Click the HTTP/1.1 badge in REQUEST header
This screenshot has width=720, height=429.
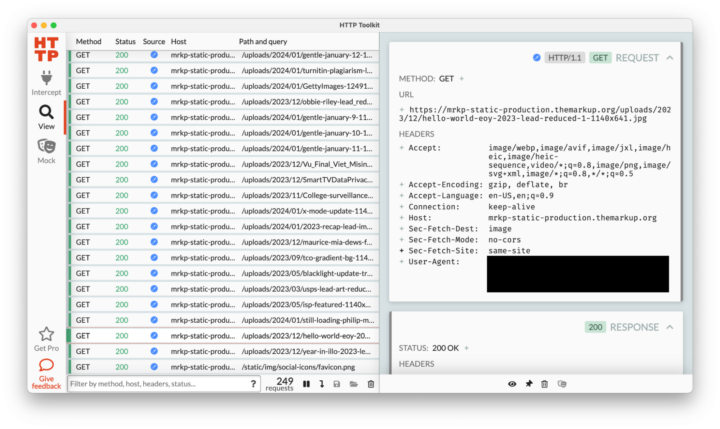(x=565, y=58)
